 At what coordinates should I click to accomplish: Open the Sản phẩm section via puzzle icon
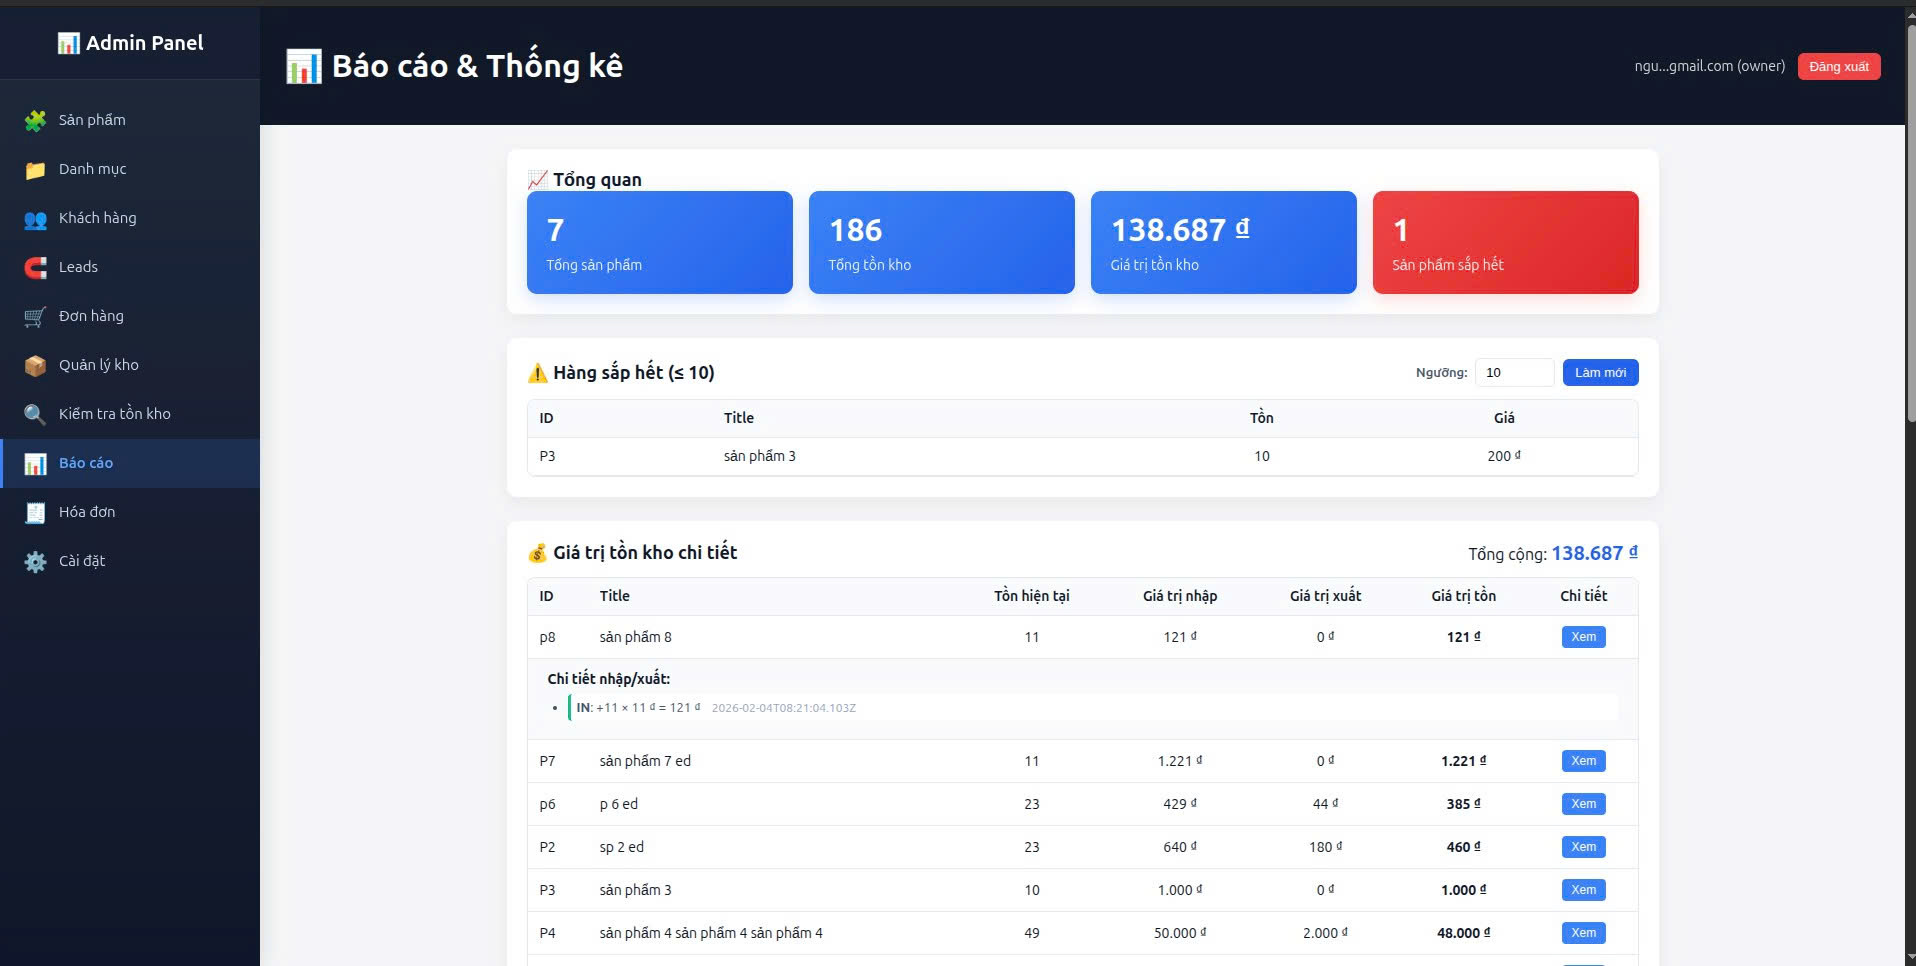coord(35,119)
